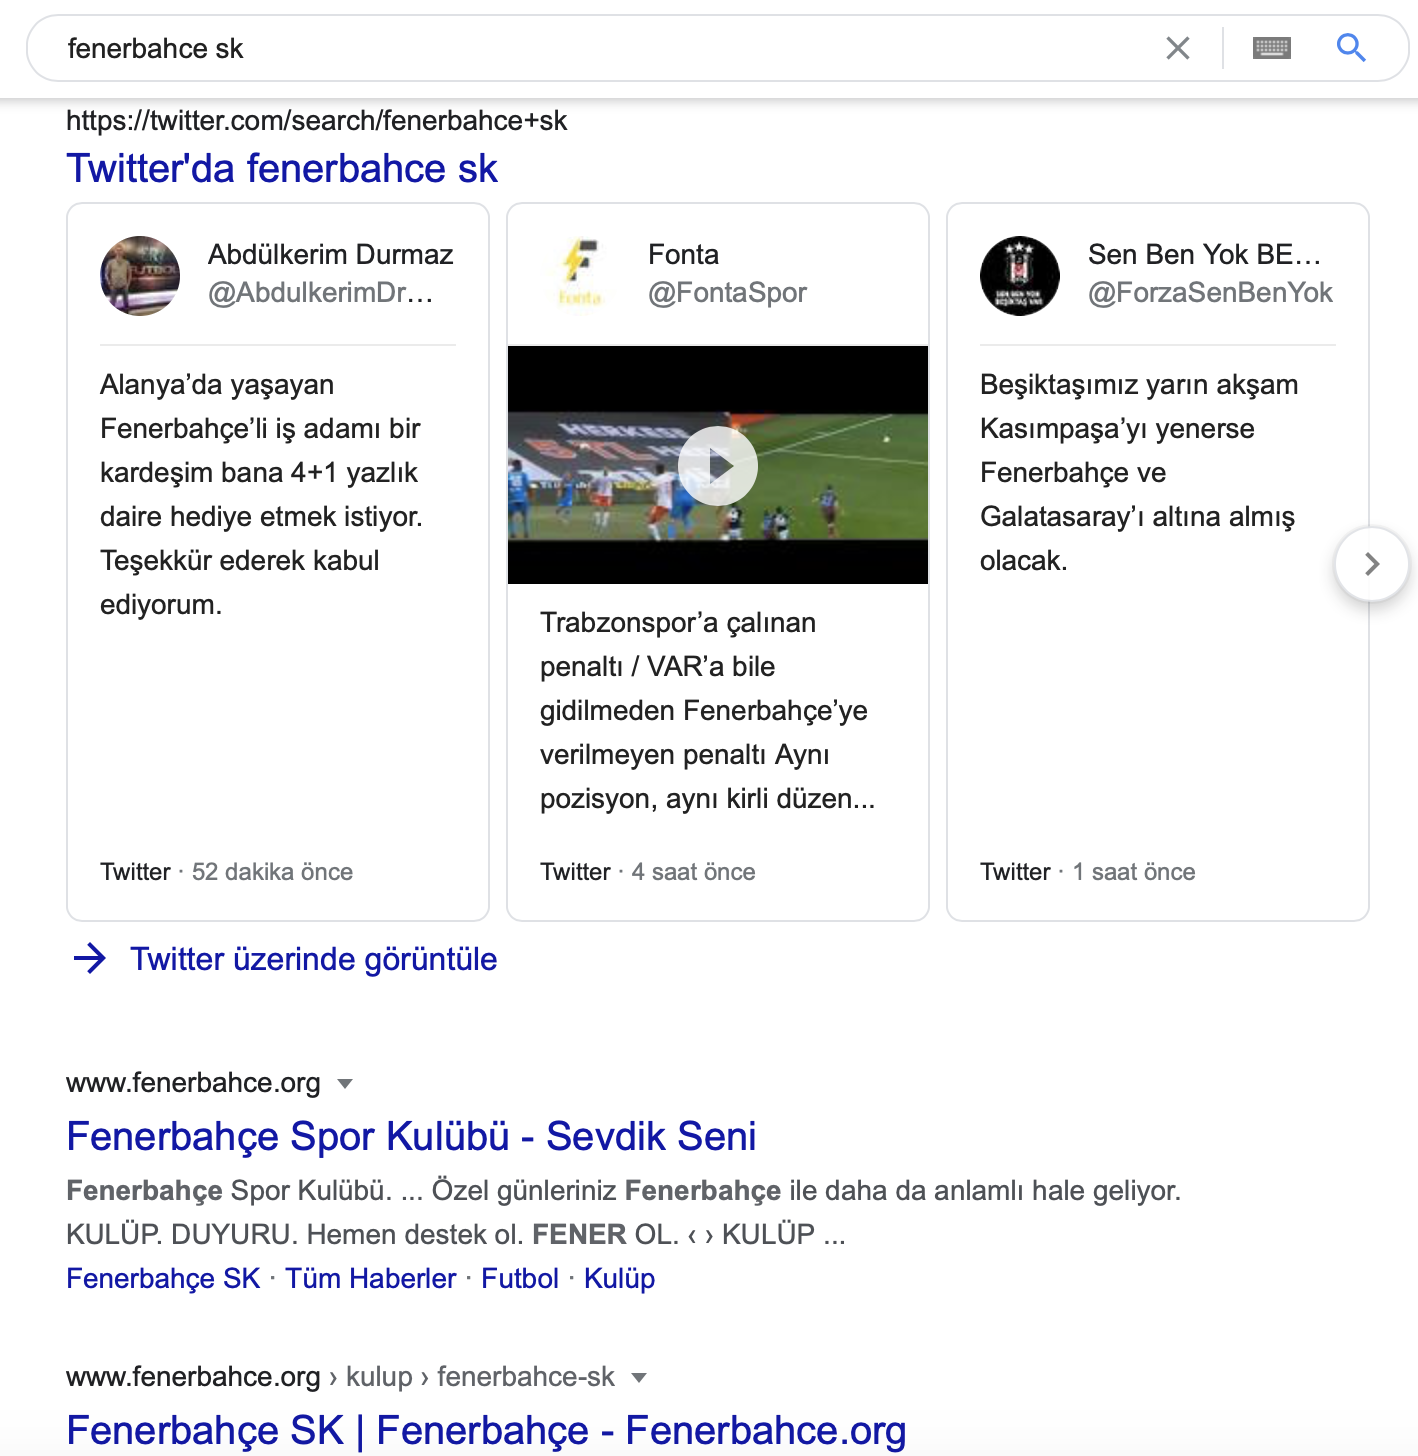Viewport: 1418px width, 1456px height.
Task: Open the Tüm Haberler sitelink
Action: 371,1278
